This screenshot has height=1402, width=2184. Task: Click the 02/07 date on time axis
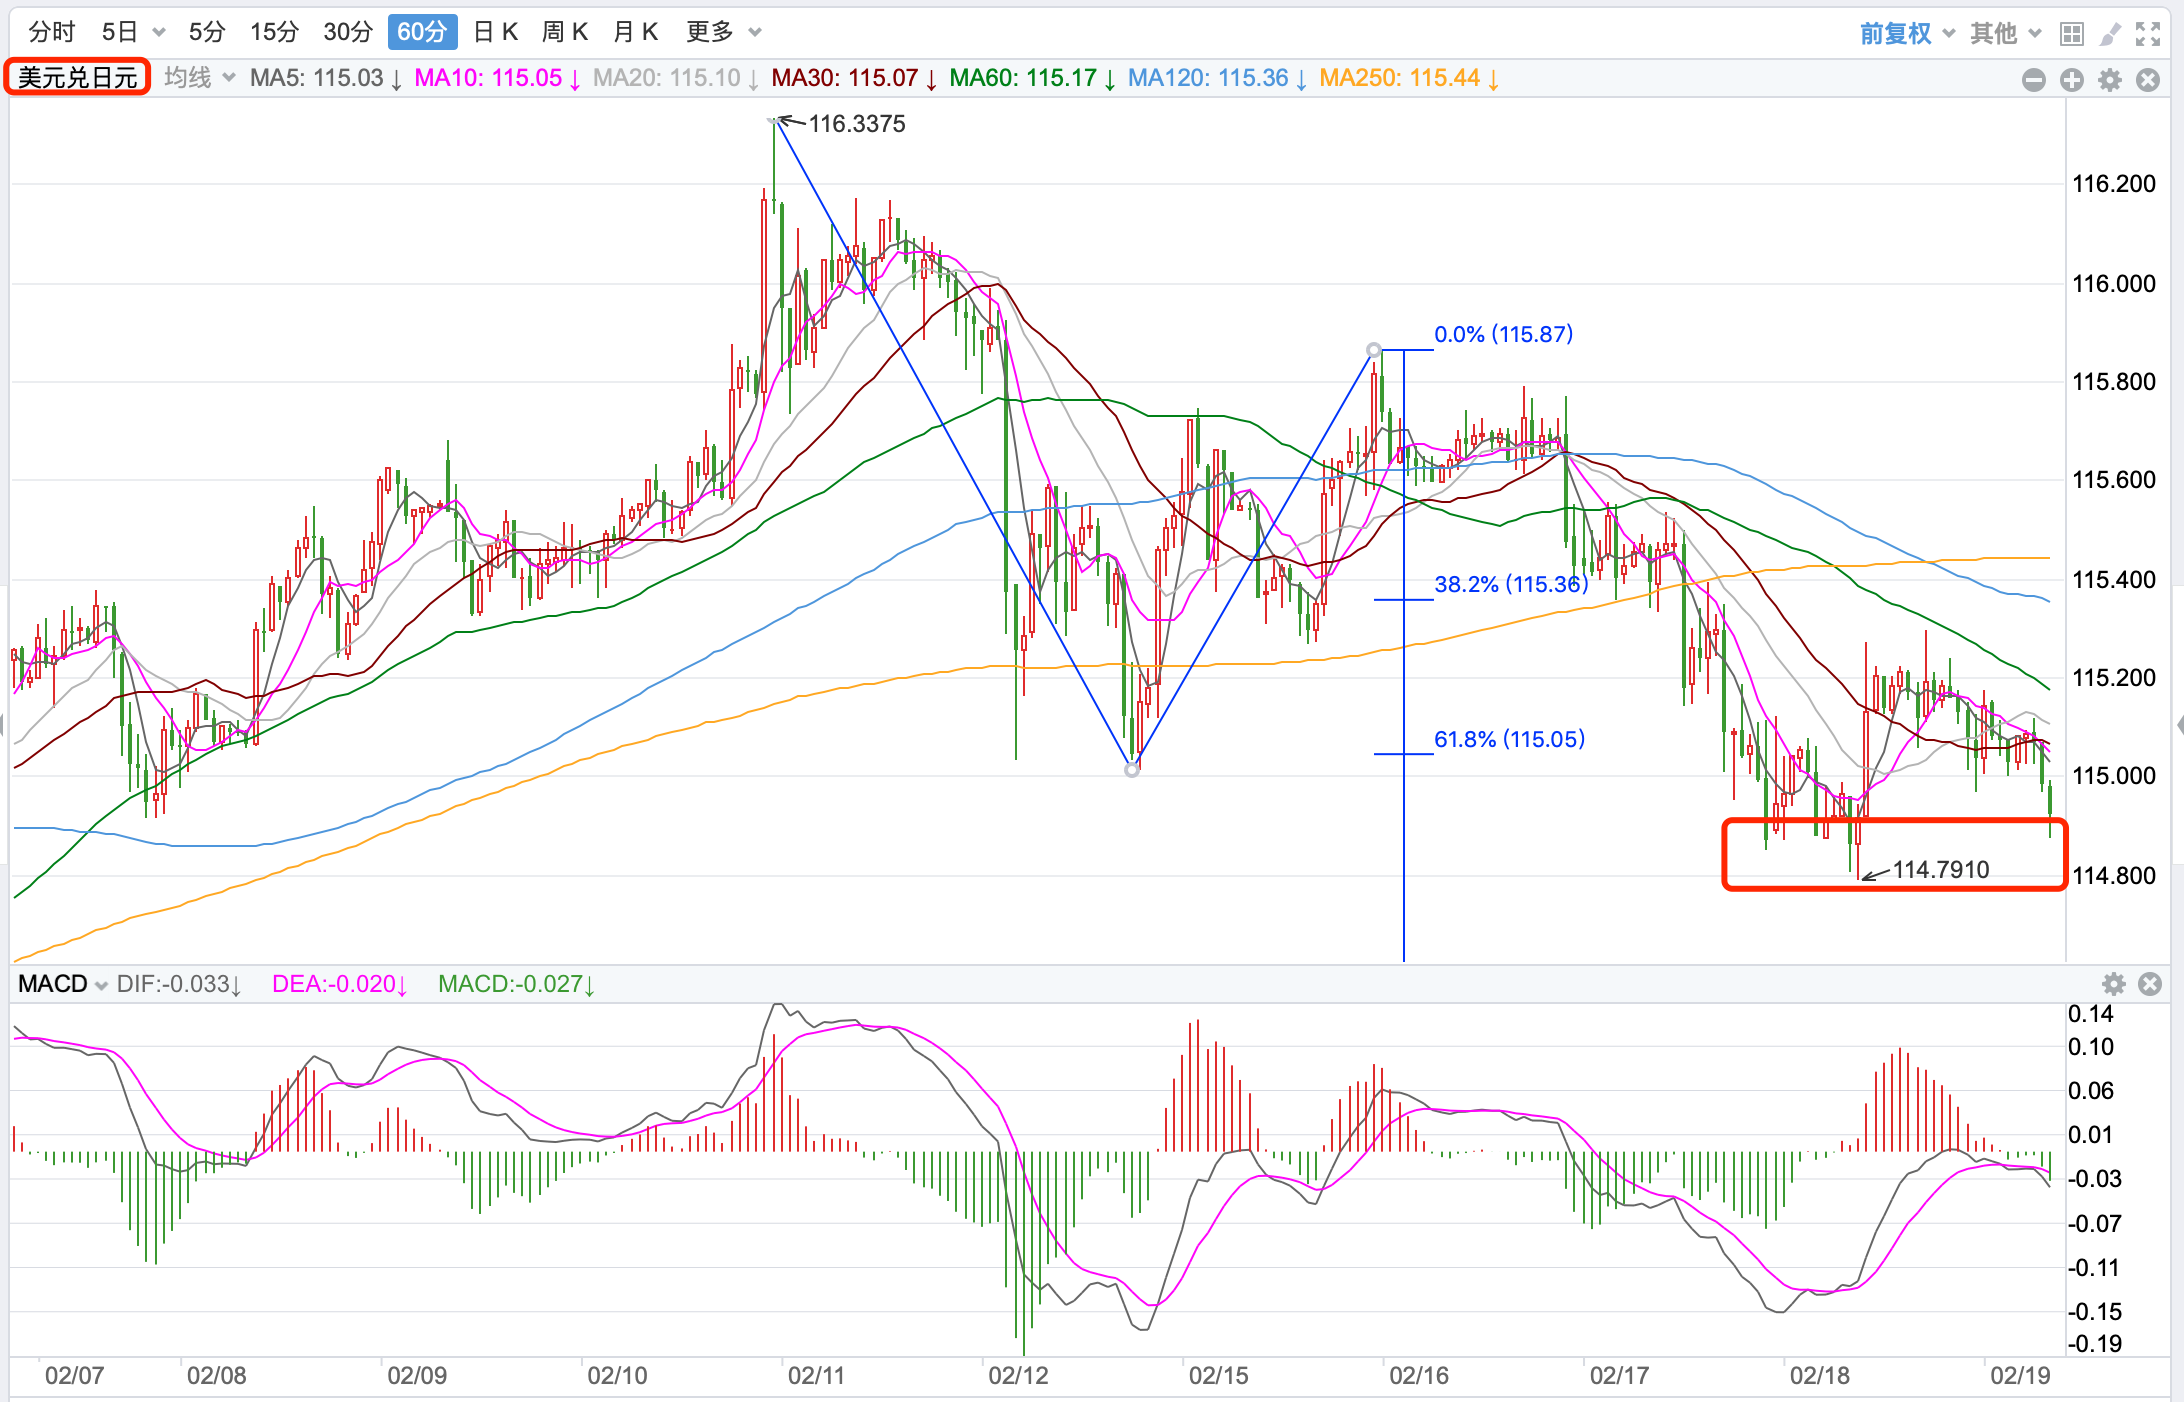coord(74,1376)
